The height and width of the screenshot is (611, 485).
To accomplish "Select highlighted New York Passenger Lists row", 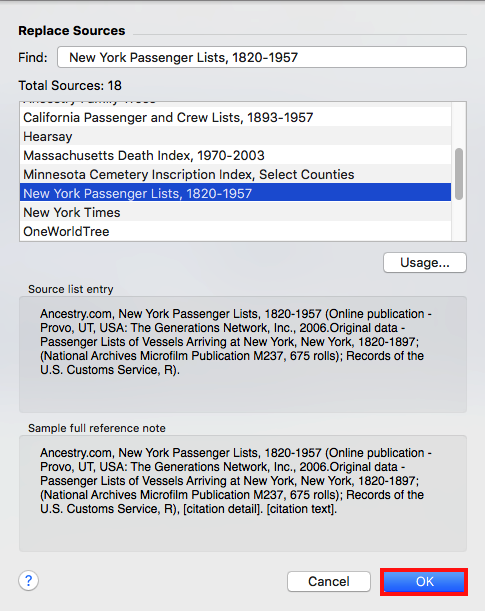I will pos(235,193).
